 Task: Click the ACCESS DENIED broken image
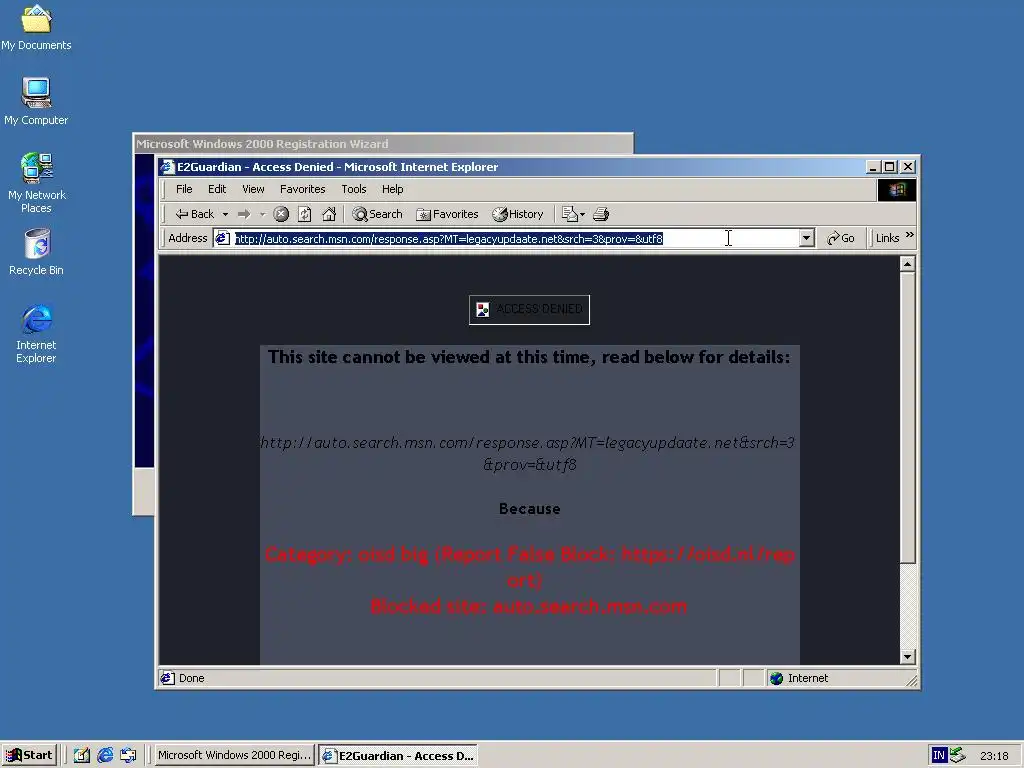529,310
